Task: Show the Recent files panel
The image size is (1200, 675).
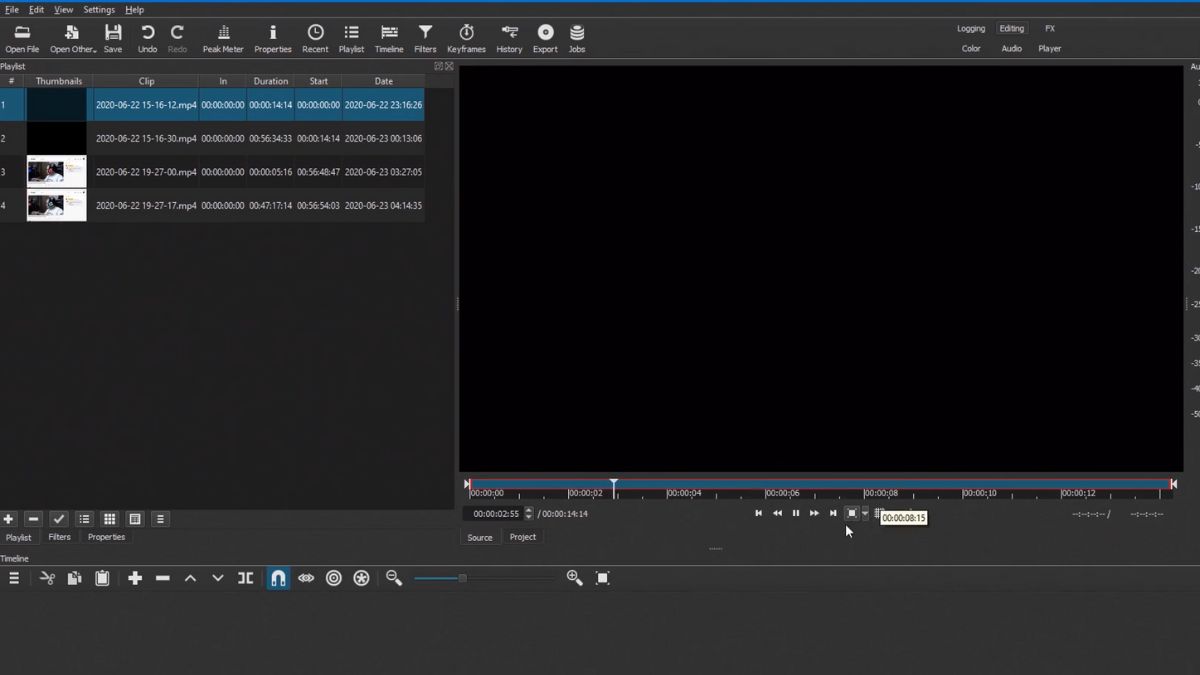Action: pos(315,39)
